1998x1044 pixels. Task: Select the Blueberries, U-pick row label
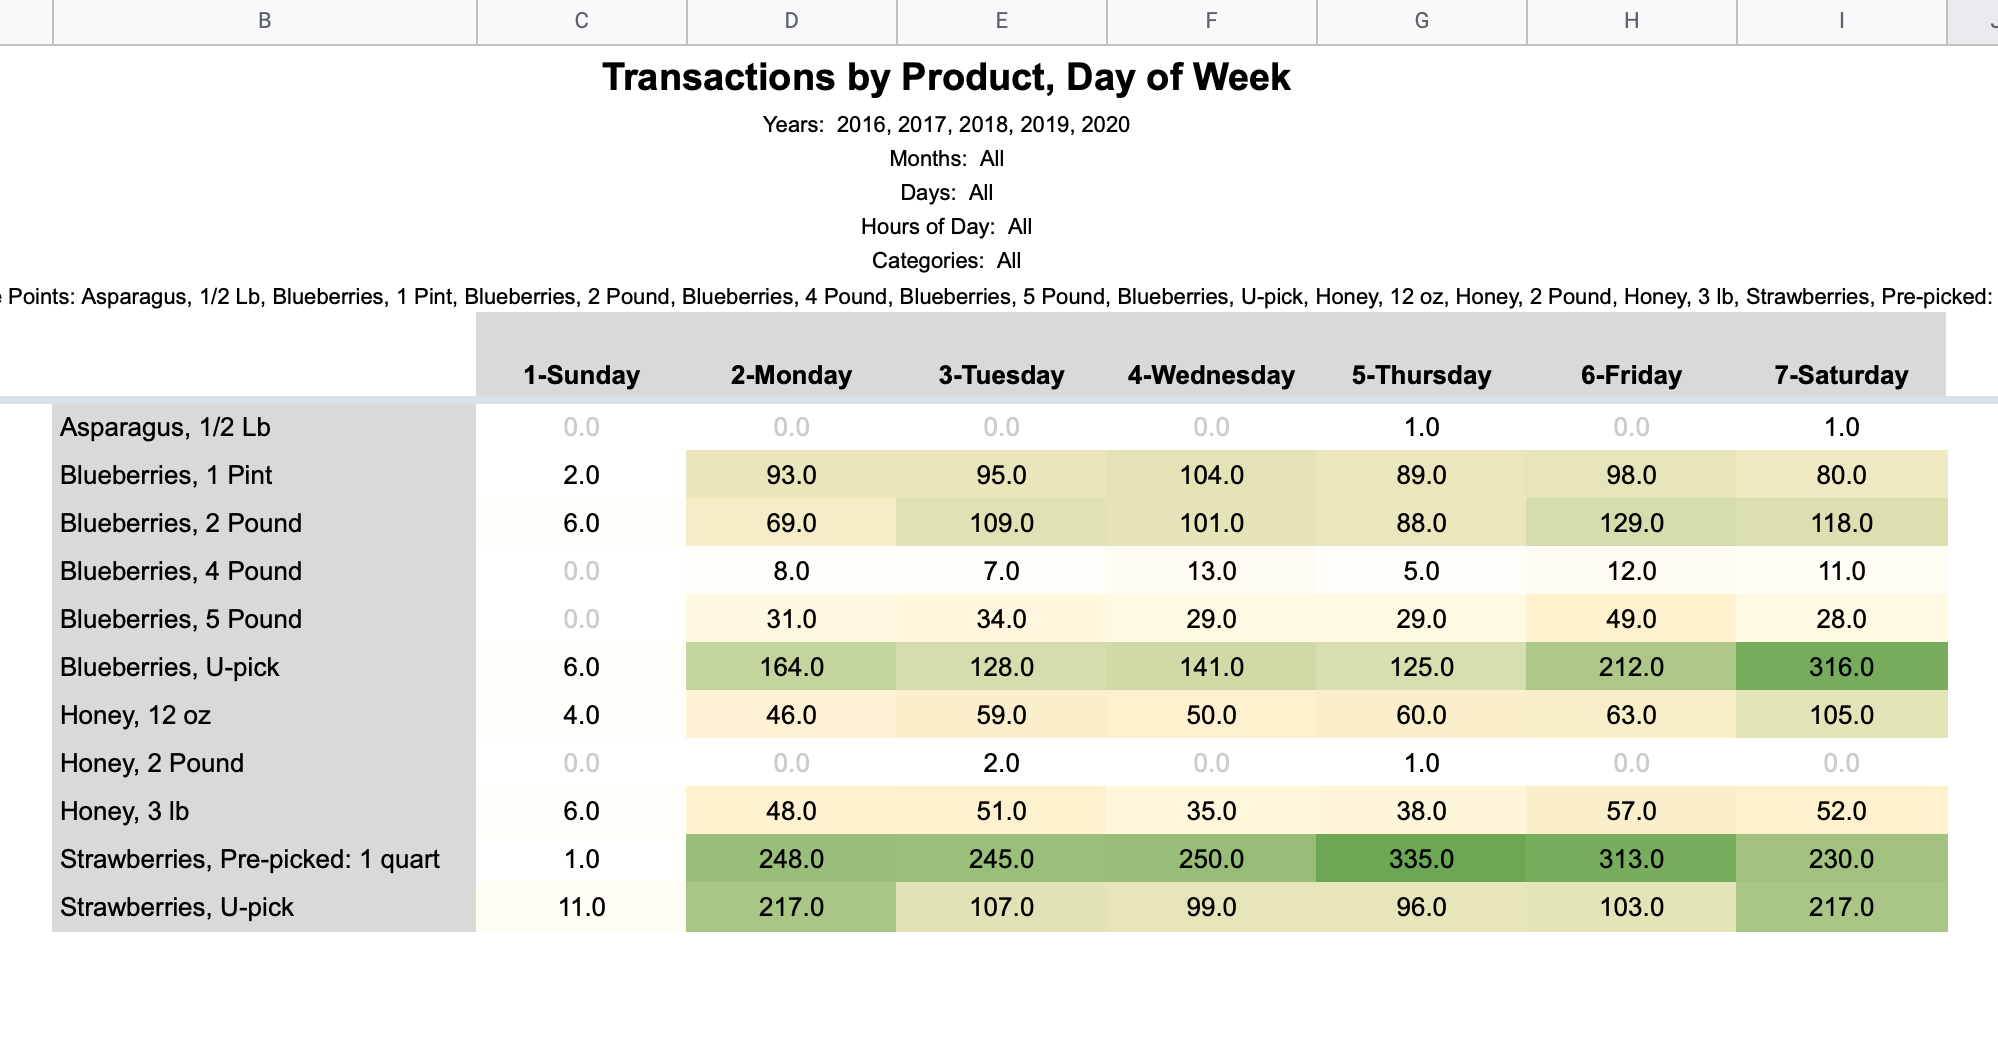pos(168,667)
